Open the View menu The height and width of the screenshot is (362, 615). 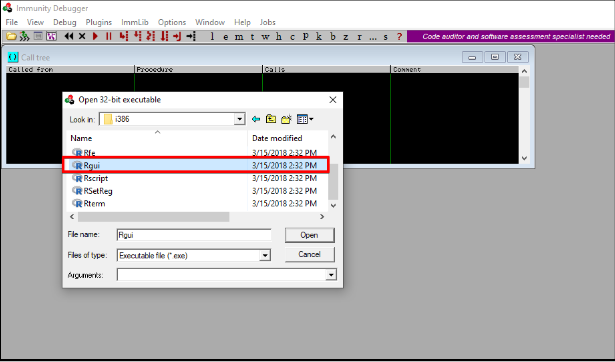(x=35, y=22)
